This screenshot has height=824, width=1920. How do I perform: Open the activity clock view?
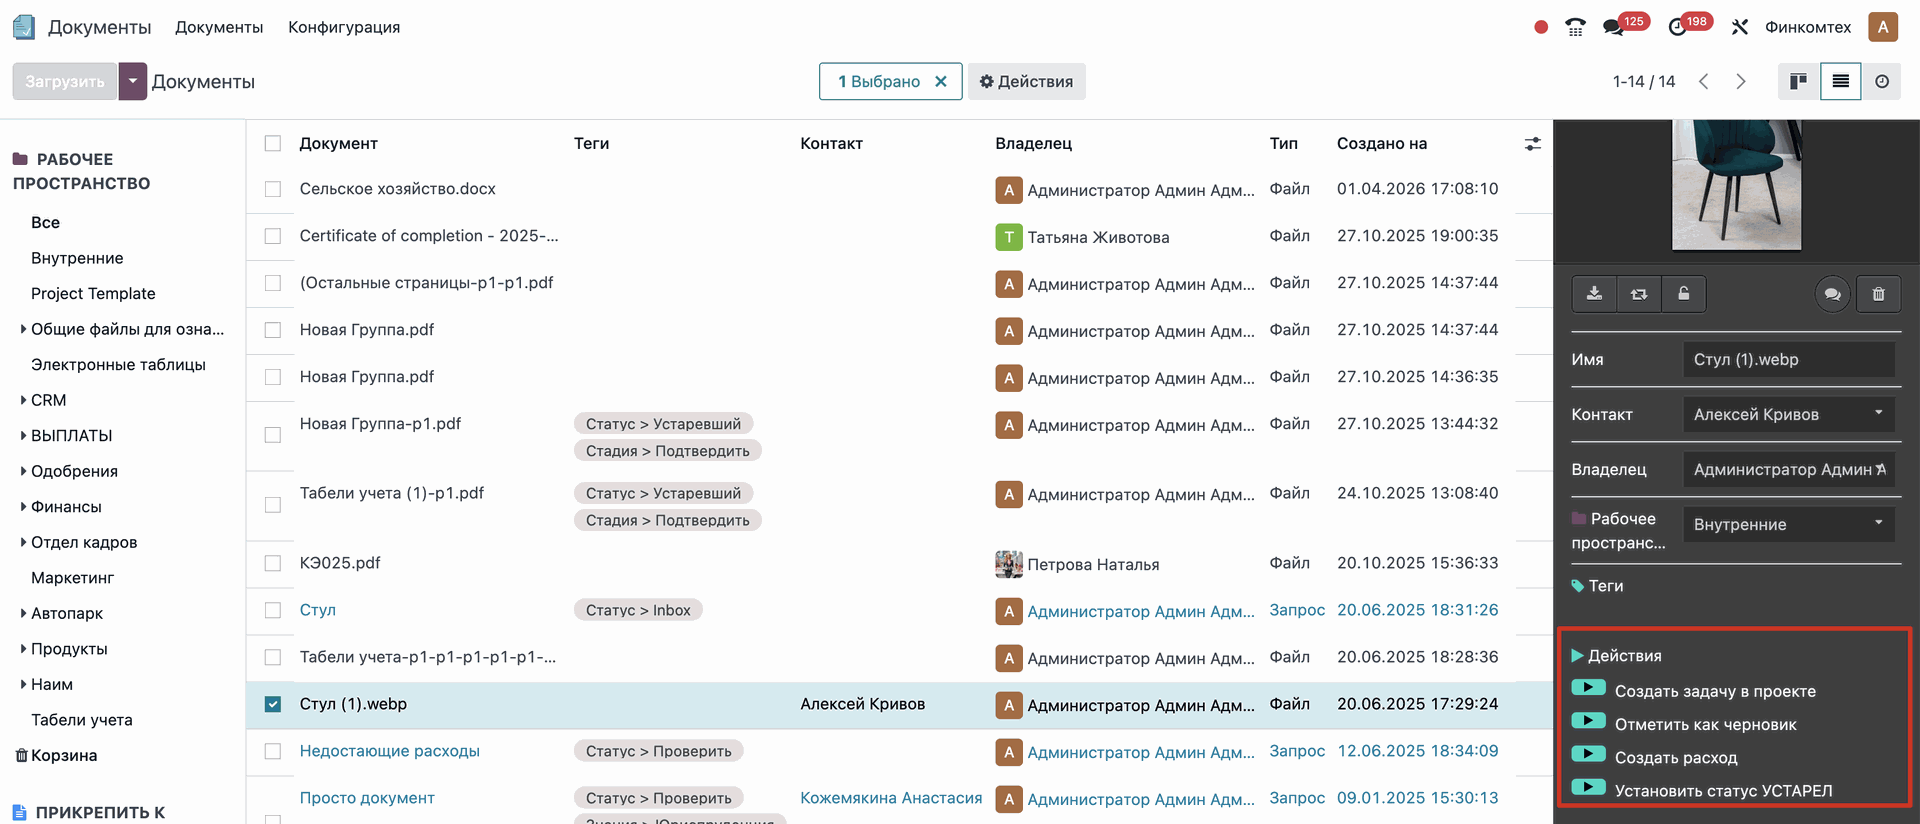pos(1882,82)
